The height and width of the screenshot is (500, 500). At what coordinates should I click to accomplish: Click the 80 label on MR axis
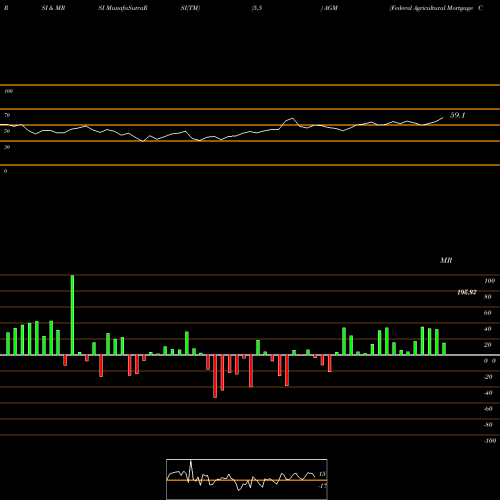point(488,297)
